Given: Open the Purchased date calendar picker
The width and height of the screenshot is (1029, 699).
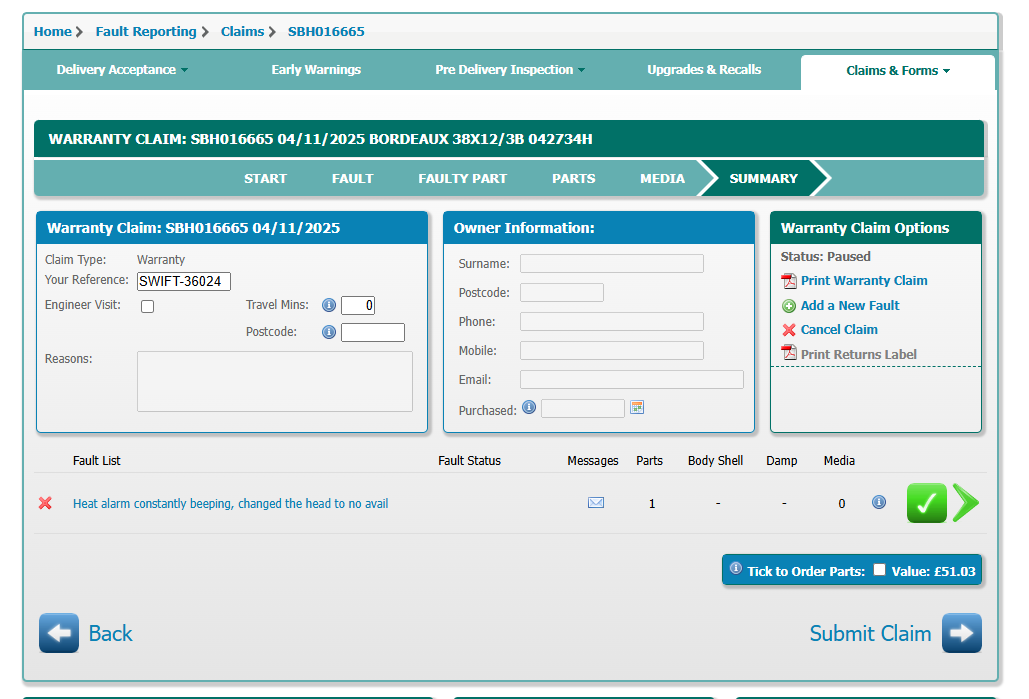Looking at the screenshot, I should tap(637, 408).
